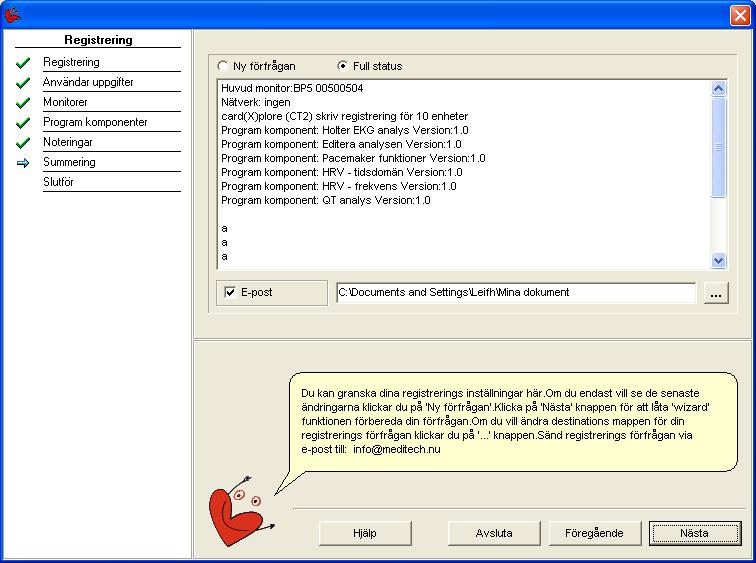Go to the Monitorer step
The height and width of the screenshot is (563, 756).
coord(66,102)
